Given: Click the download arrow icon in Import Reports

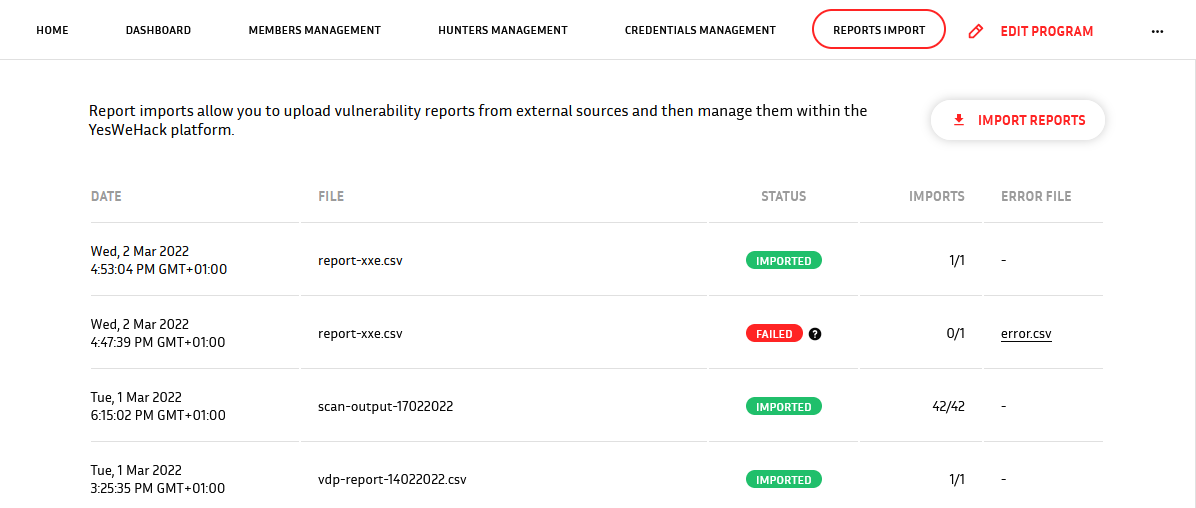Looking at the screenshot, I should point(959,121).
